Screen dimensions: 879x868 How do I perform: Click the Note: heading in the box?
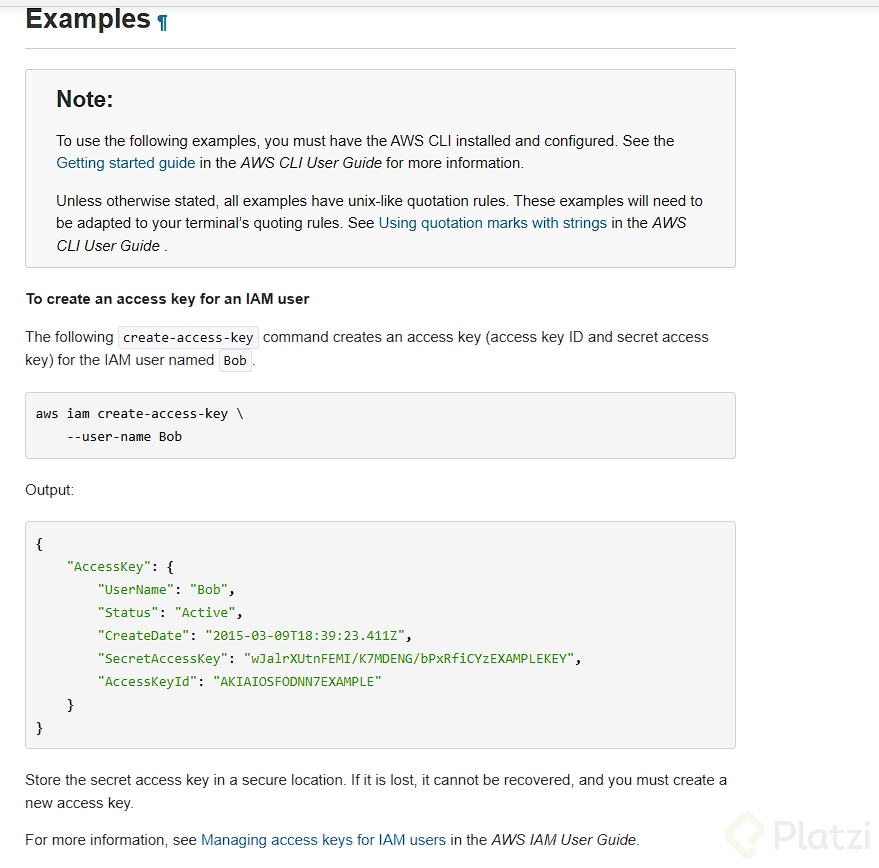click(85, 99)
